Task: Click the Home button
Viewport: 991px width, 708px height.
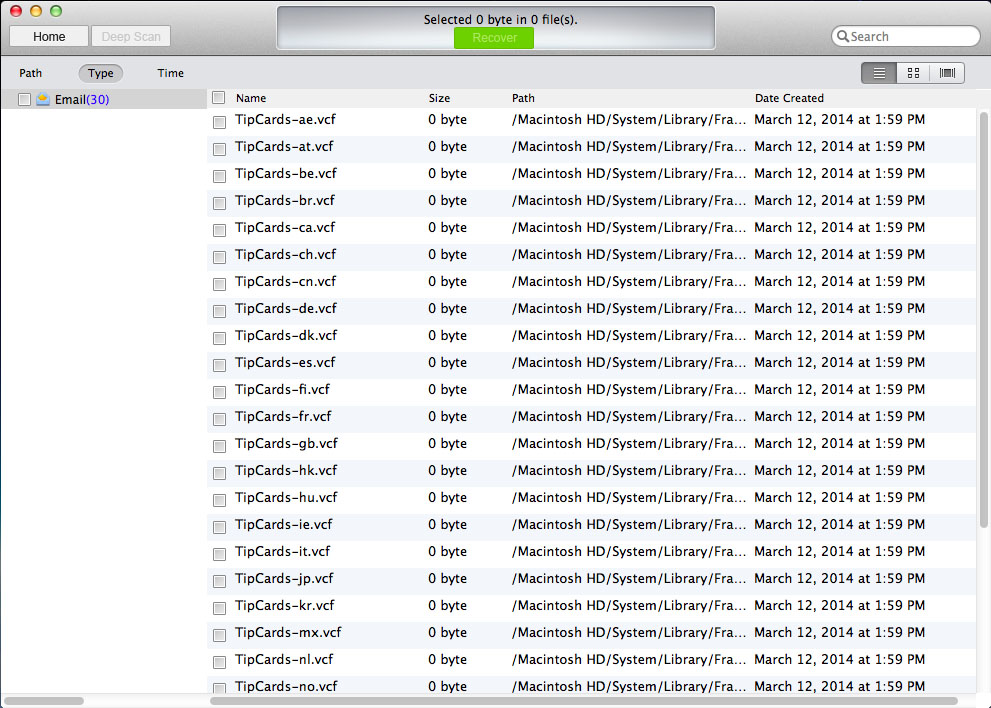Action: [x=49, y=37]
